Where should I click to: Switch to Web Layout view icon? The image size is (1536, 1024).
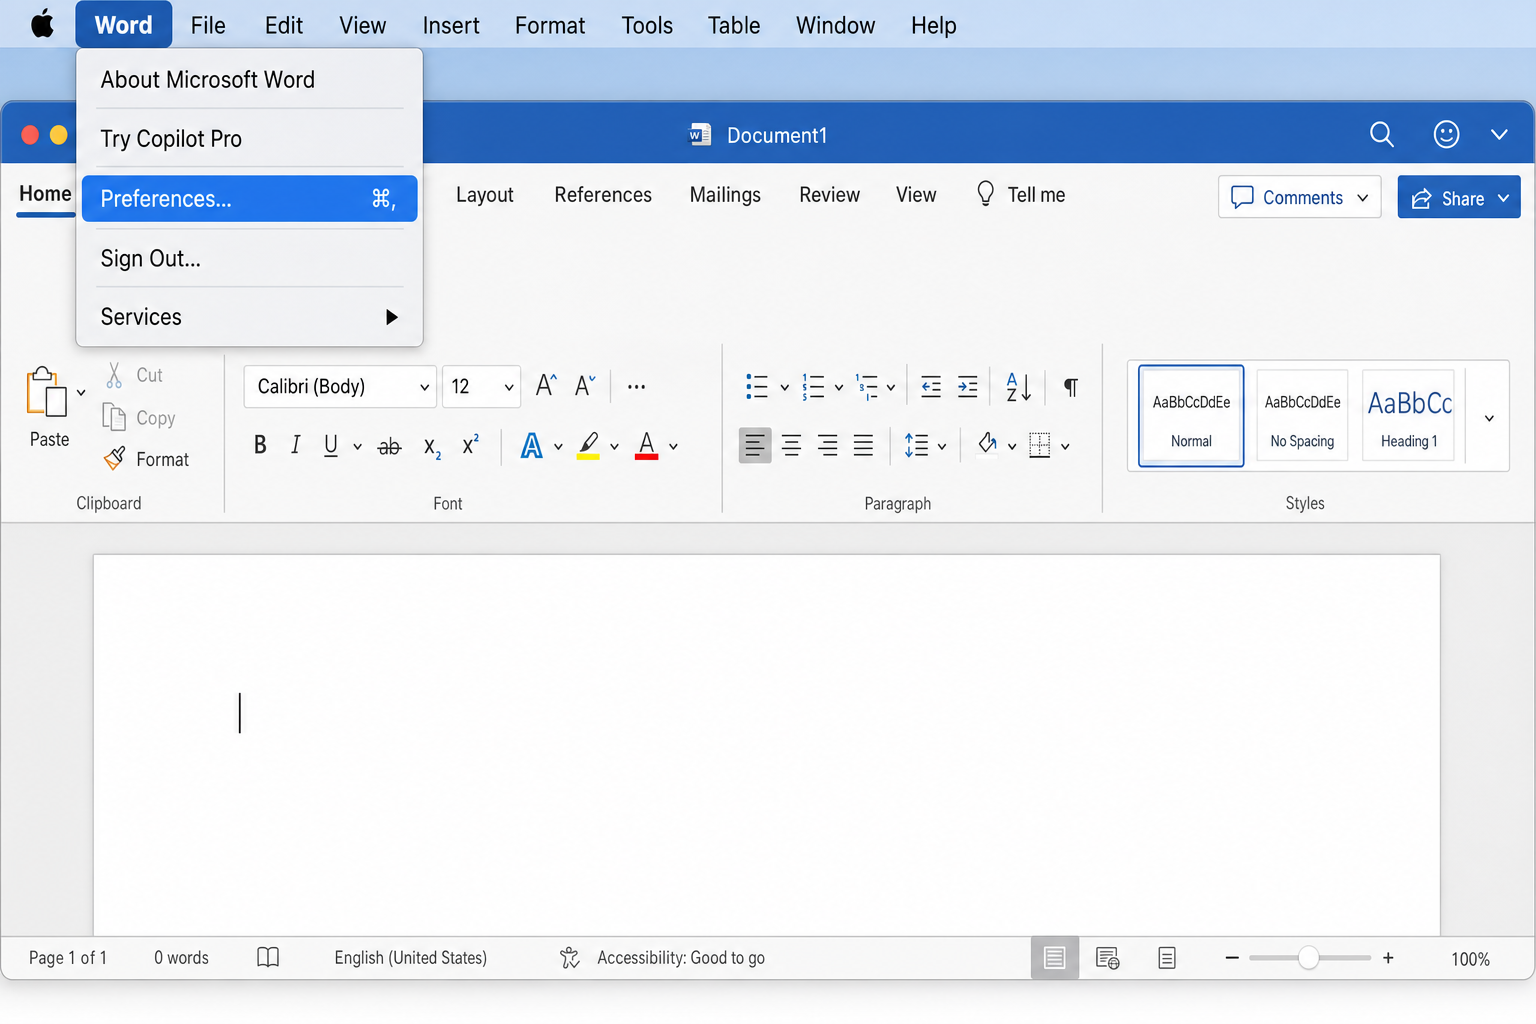point(1107,958)
